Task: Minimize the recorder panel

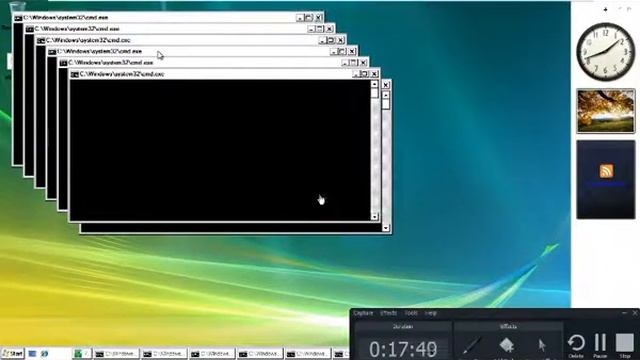Action: coord(624,313)
